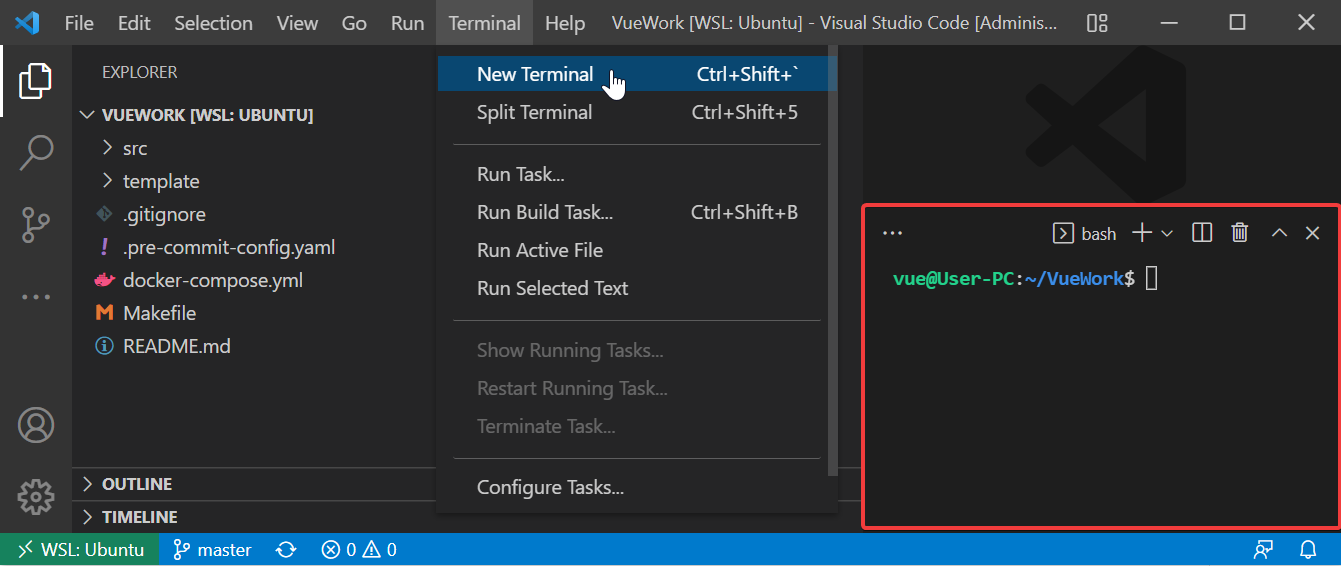
Task: Kill terminal using the trash icon
Action: 1240,233
